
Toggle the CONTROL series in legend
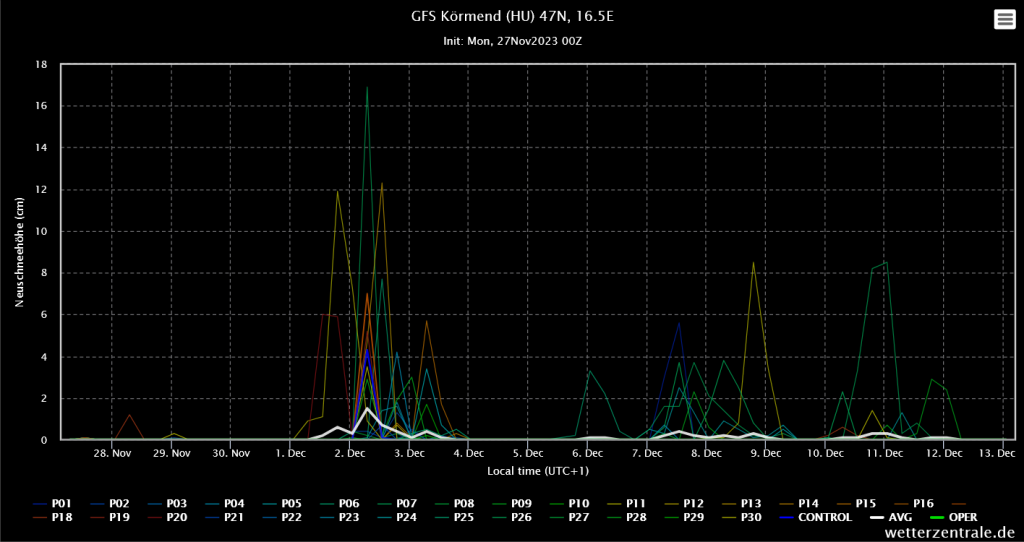pyautogui.click(x=825, y=517)
